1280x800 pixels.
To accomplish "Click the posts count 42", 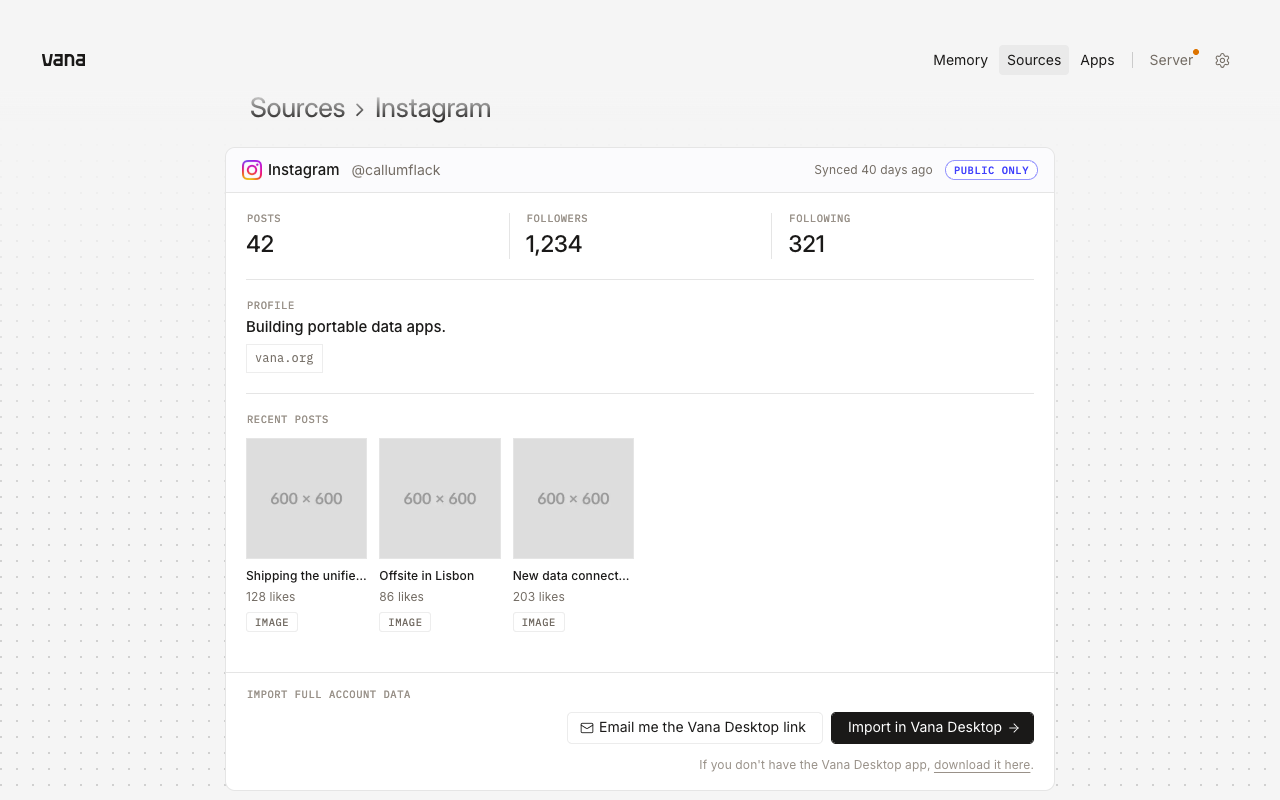I will pyautogui.click(x=260, y=244).
